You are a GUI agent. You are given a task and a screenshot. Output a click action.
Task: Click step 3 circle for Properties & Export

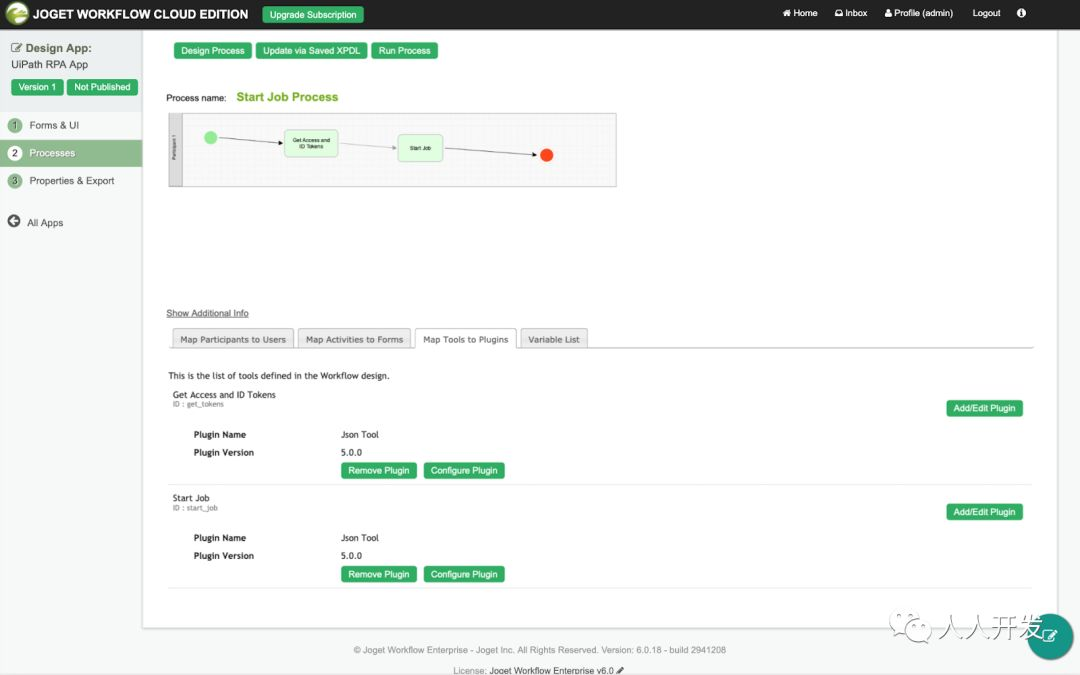click(x=14, y=180)
